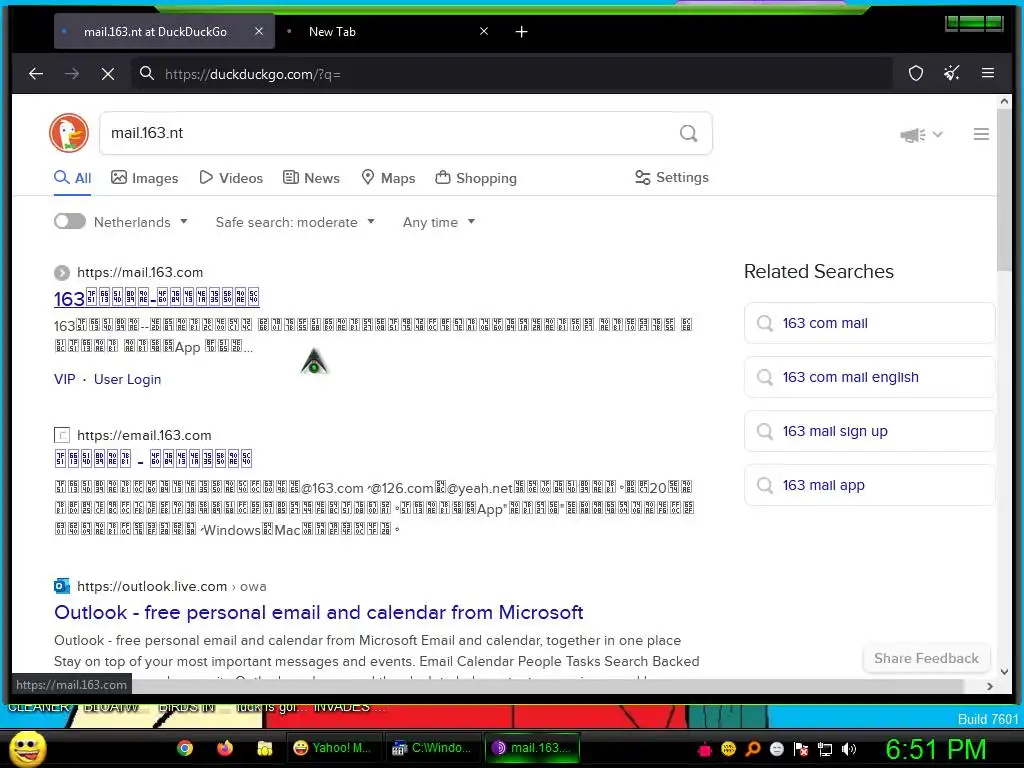Viewport: 1024px width, 768px height.
Task: Switch to the Shopping tab
Action: coord(476,178)
